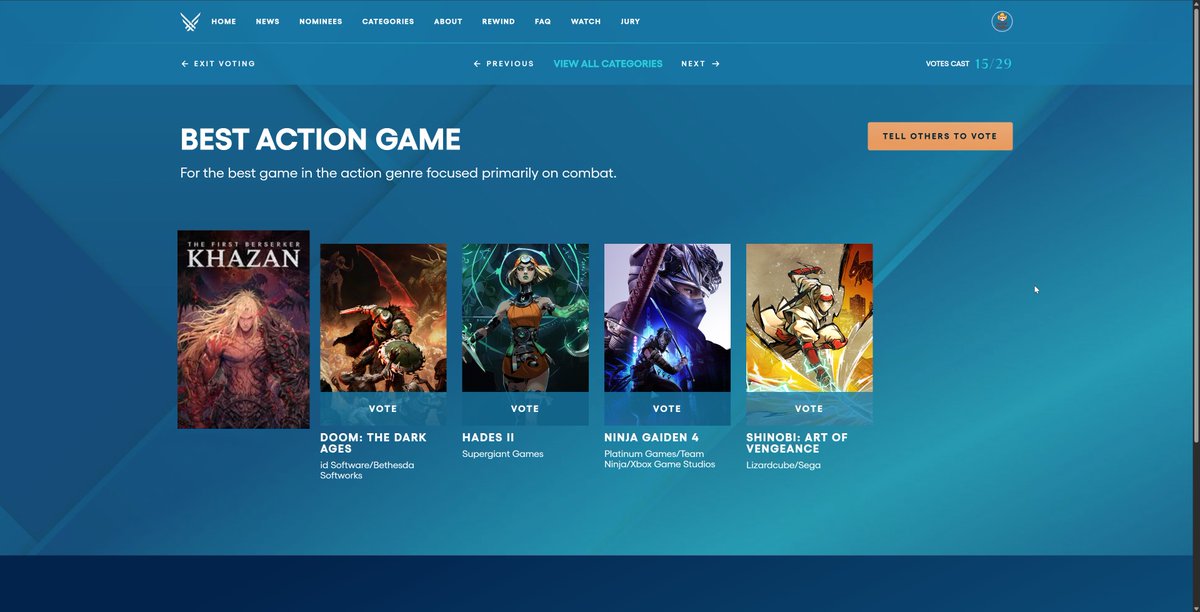Open the About menu item

[x=448, y=21]
